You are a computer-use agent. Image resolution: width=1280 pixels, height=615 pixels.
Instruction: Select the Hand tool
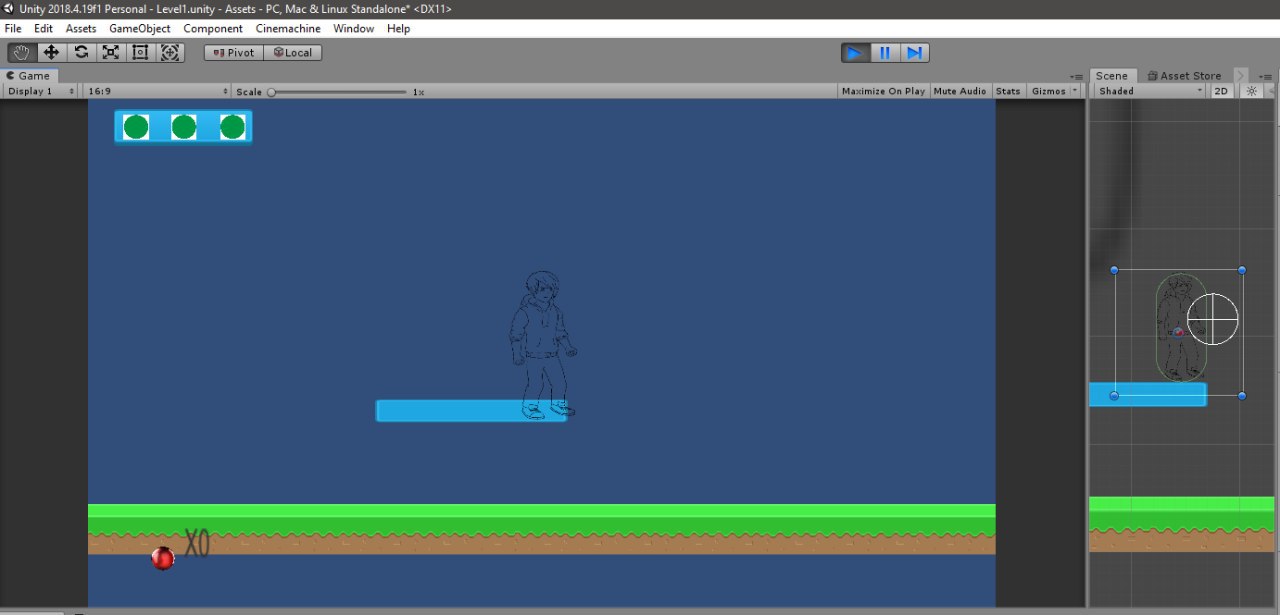[x=22, y=53]
